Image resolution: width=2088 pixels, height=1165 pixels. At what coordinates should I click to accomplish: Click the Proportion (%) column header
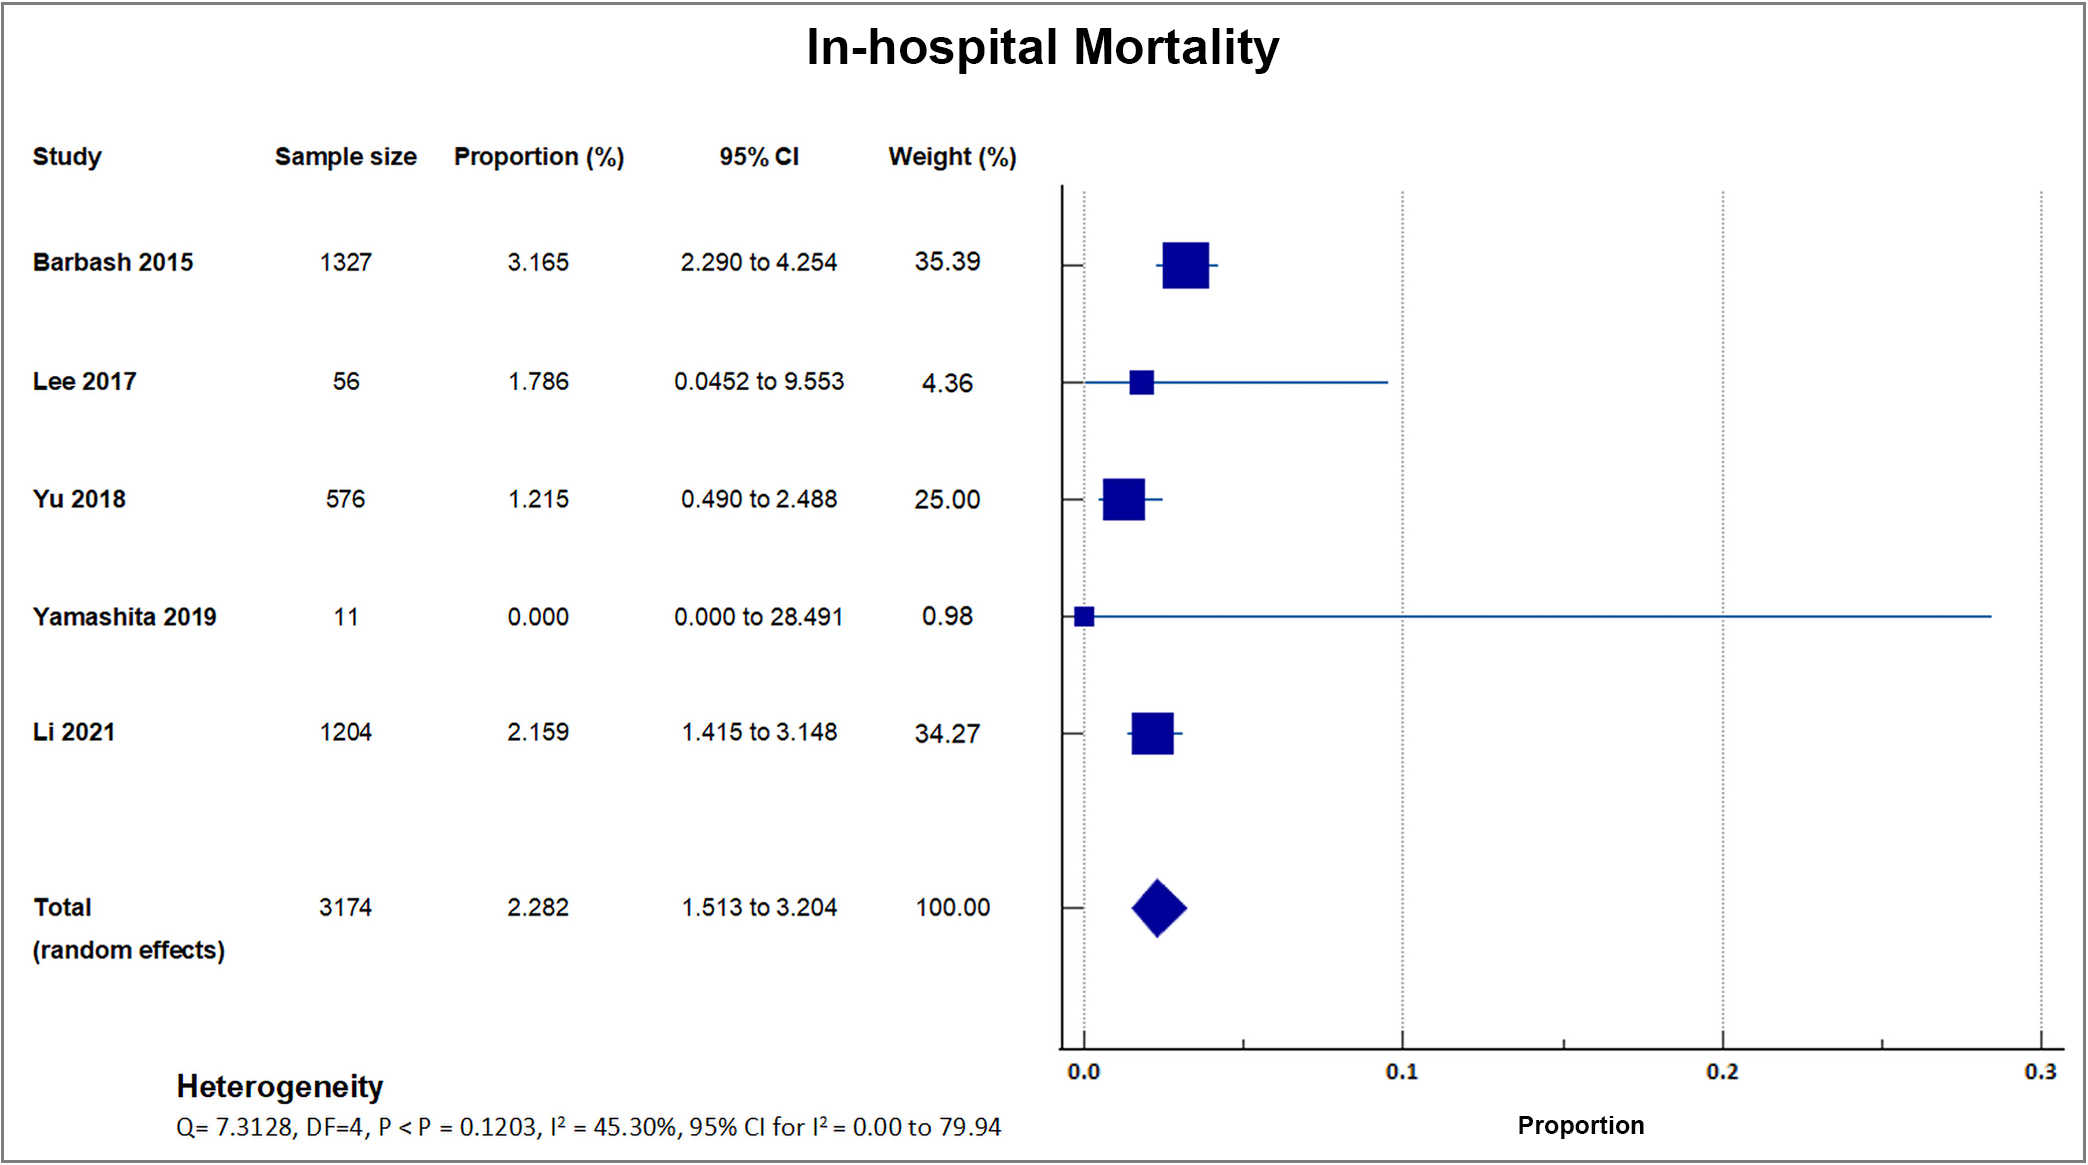(x=538, y=157)
